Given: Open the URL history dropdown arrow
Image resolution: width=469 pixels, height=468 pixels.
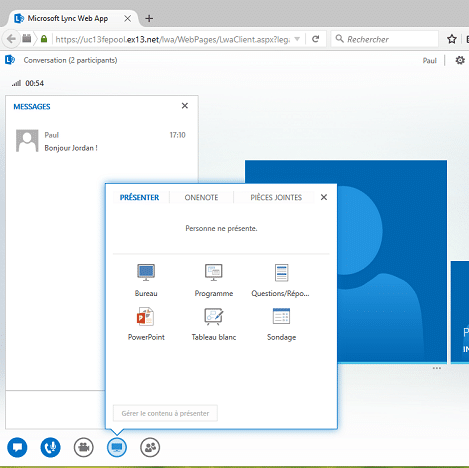Looking at the screenshot, I should click(297, 39).
